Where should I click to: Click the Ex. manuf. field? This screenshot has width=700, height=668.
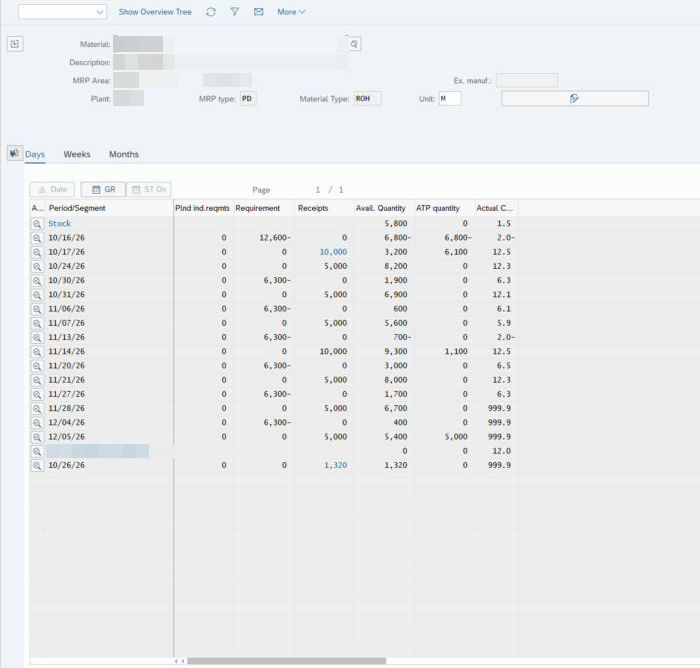tap(527, 80)
